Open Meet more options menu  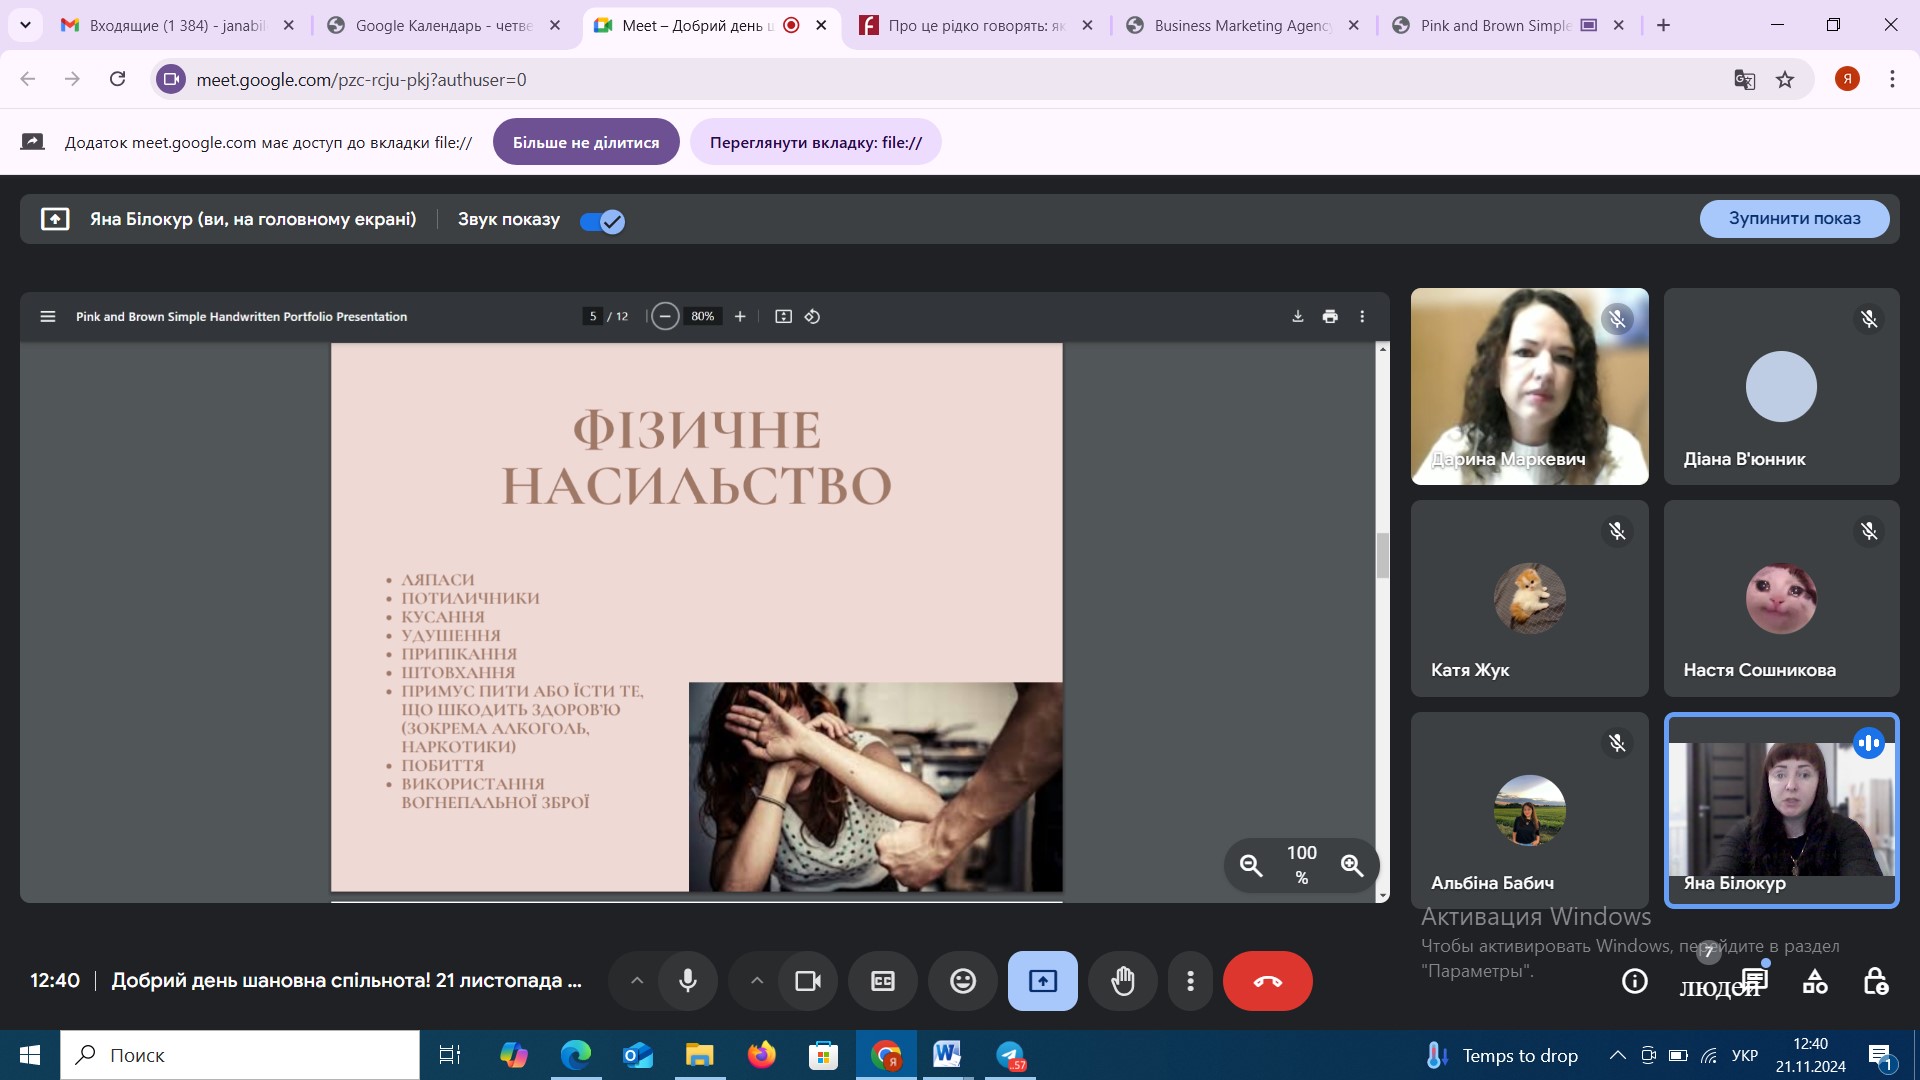pos(1190,981)
